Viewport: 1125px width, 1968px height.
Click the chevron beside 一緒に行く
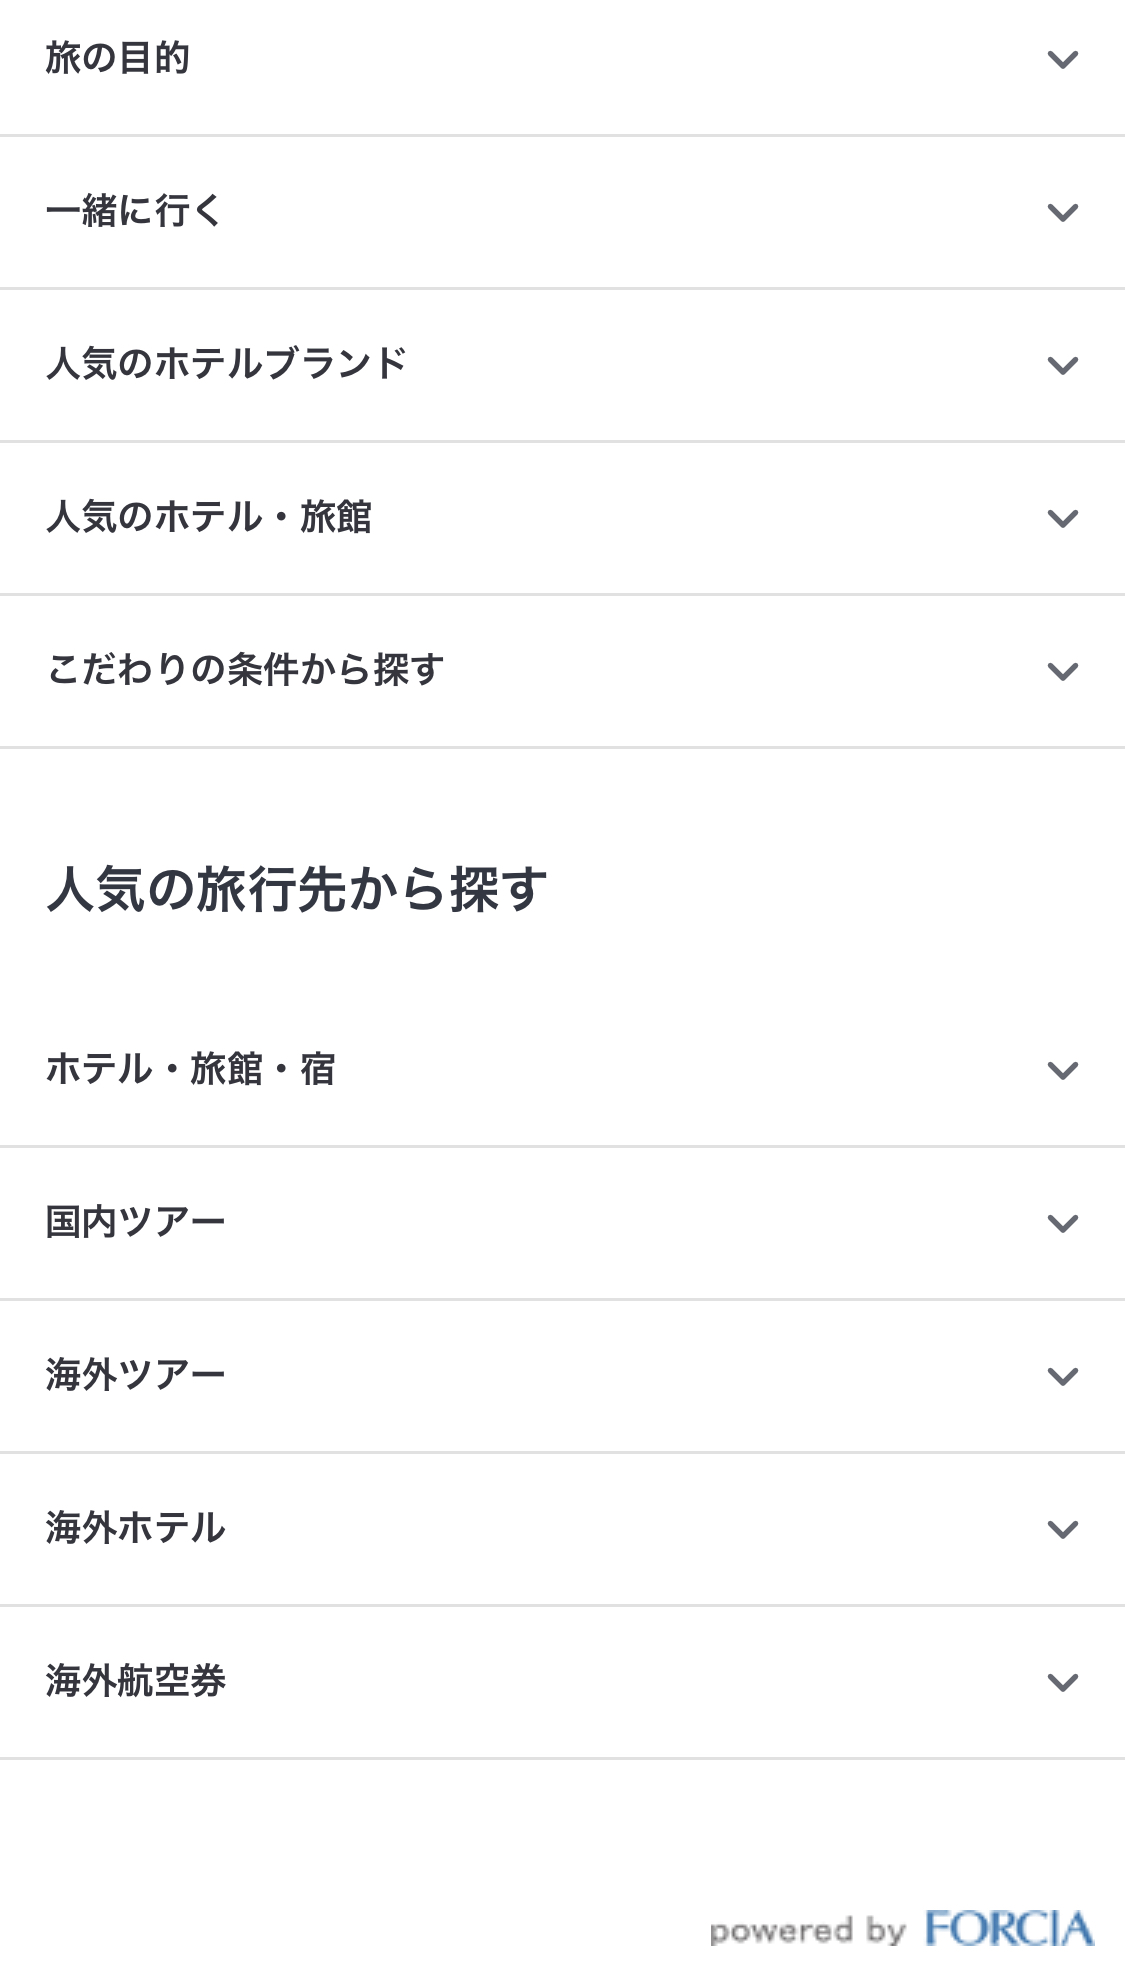[x=1062, y=213]
